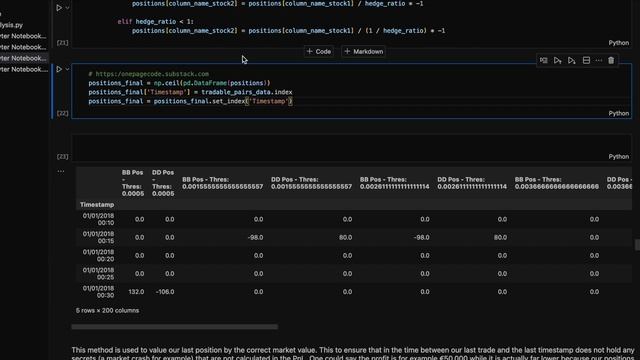Screen dimensions: 640x360
Task: Execute Cell and Below from toolbar
Action: click(x=572, y=60)
